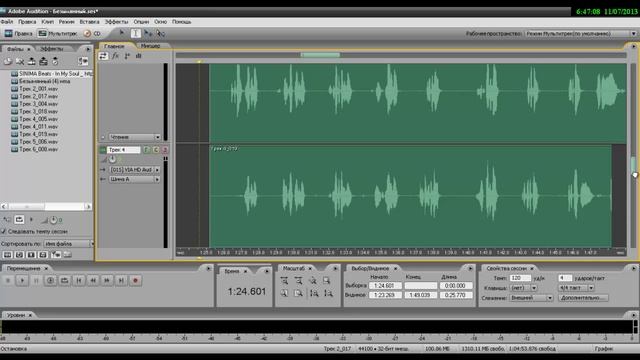This screenshot has width=640, height=360.
Task: Click Zoom Out Horizontally icon
Action: click(298, 281)
